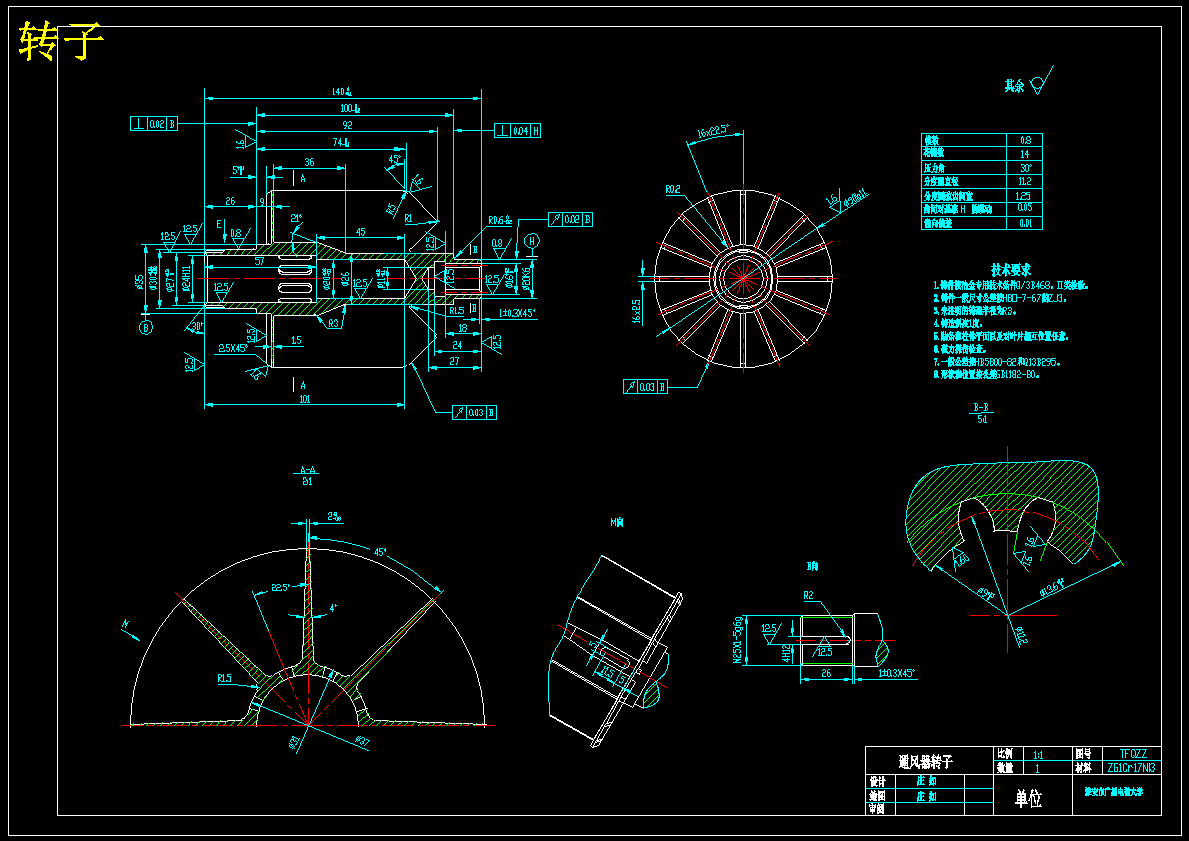The width and height of the screenshot is (1189, 841).
Task: Select the table value "11.2"
Action: [x=1024, y=181]
